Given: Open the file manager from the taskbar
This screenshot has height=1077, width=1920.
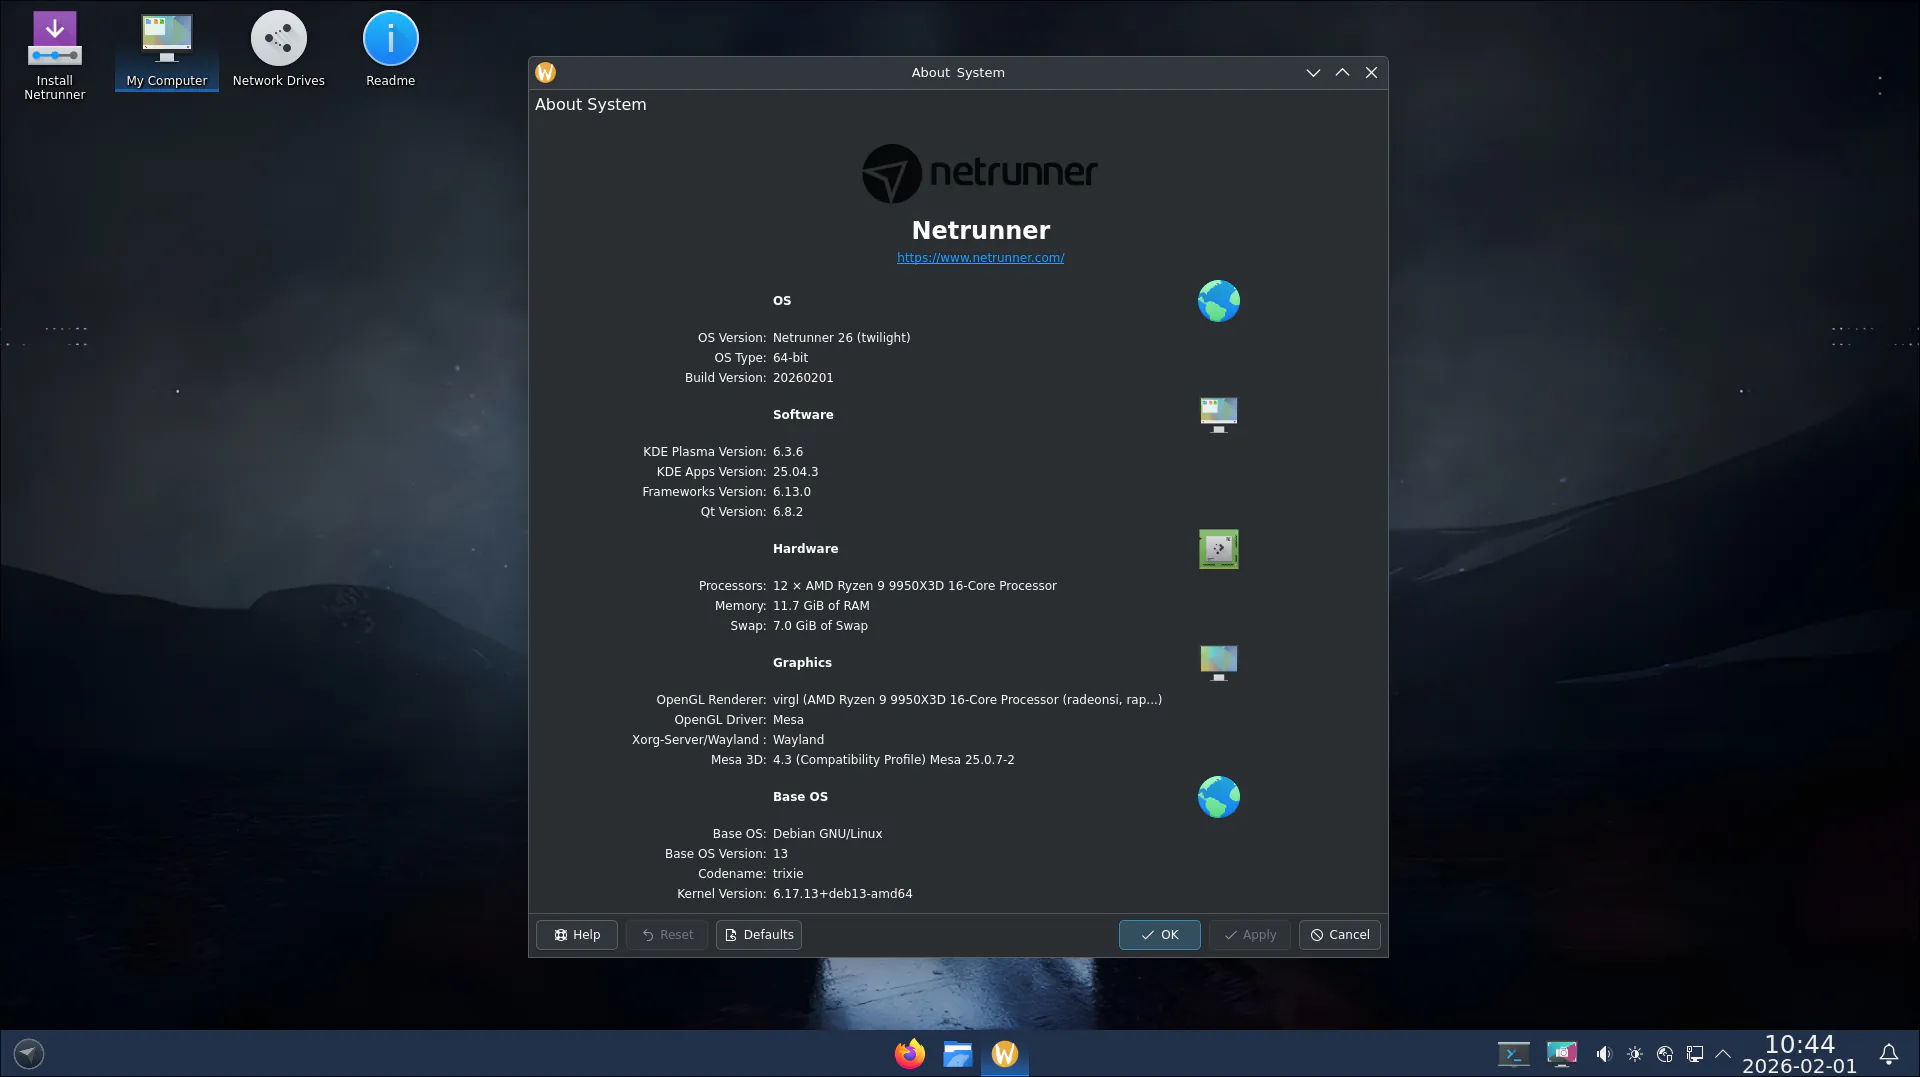Looking at the screenshot, I should pyautogui.click(x=957, y=1054).
